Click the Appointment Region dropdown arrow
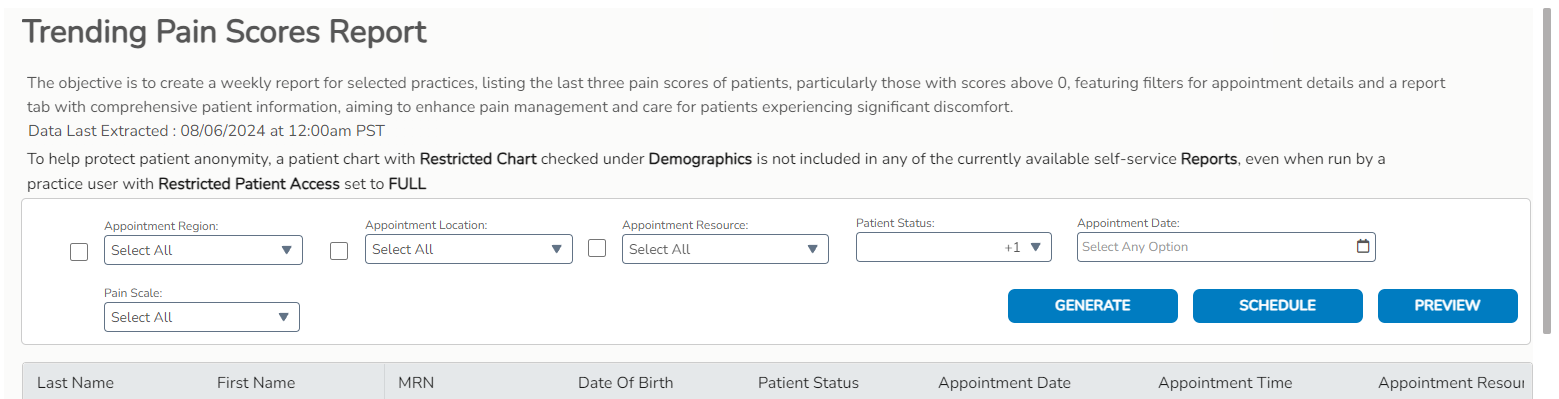 [287, 250]
